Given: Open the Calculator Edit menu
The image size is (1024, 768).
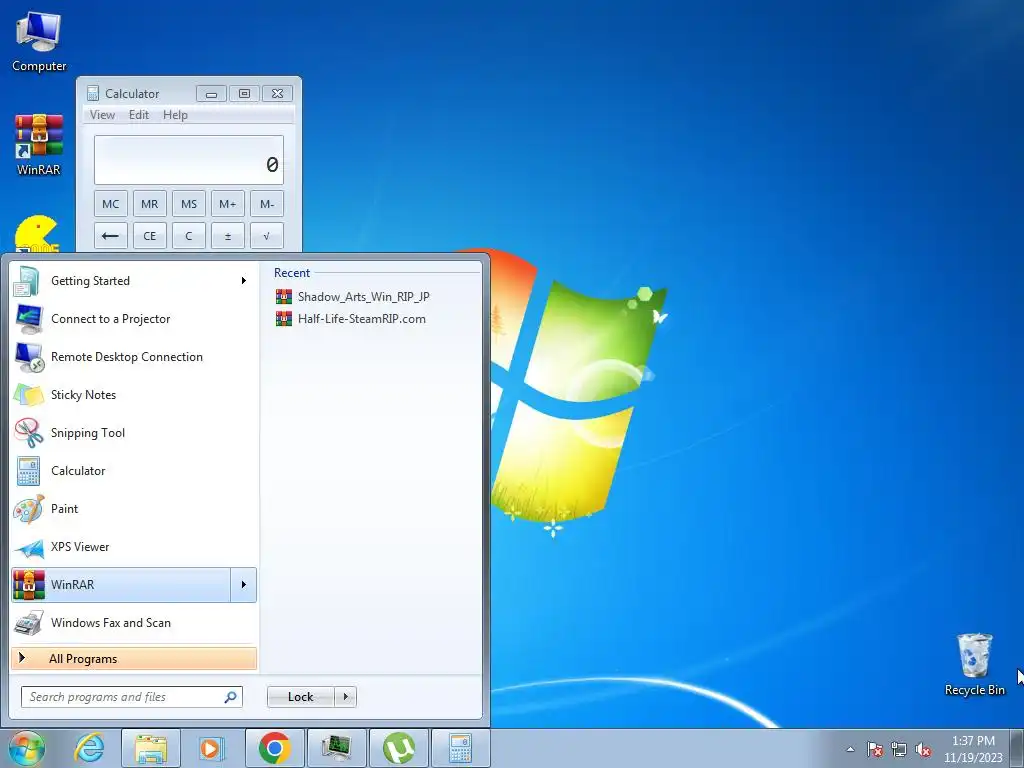Looking at the screenshot, I should [138, 115].
